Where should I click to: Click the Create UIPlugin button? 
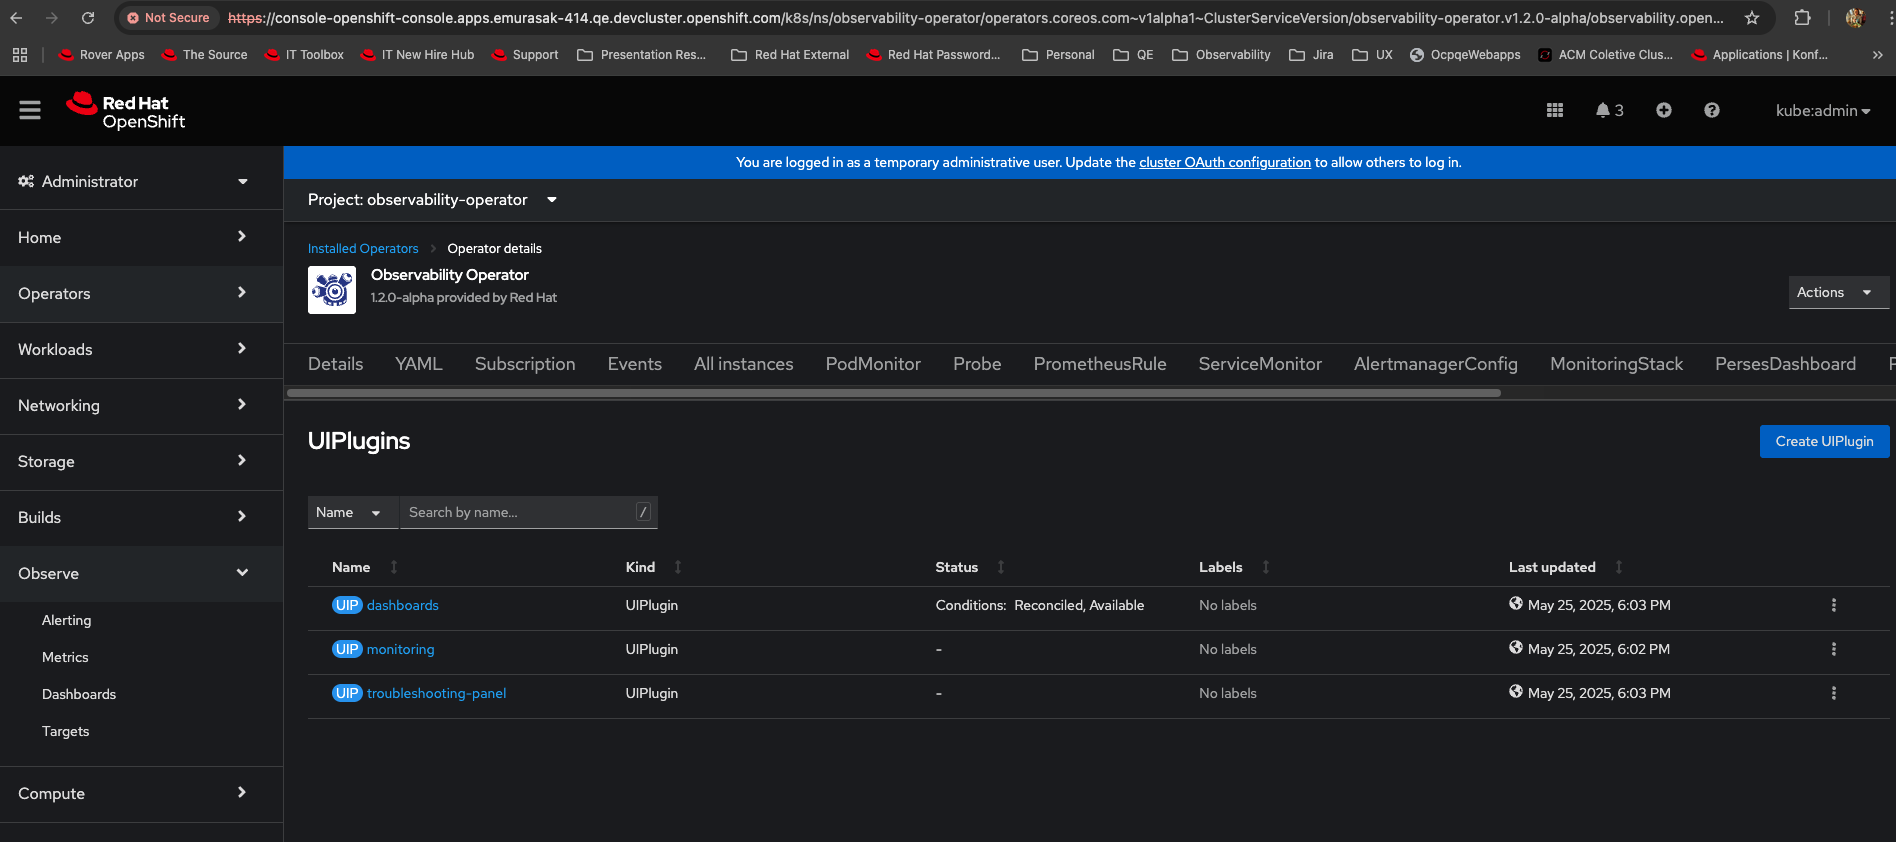coord(1823,441)
